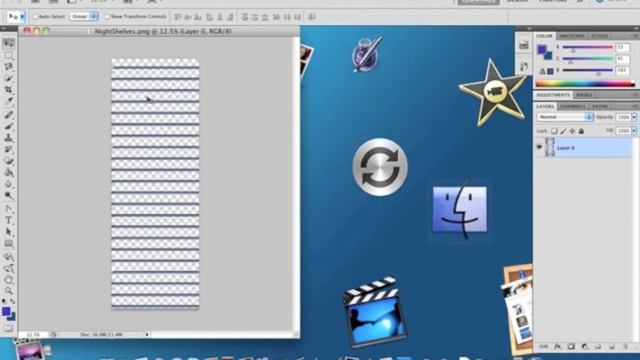The height and width of the screenshot is (360, 640).
Task: Select the Spot Healing Brush tool
Action: (9, 115)
